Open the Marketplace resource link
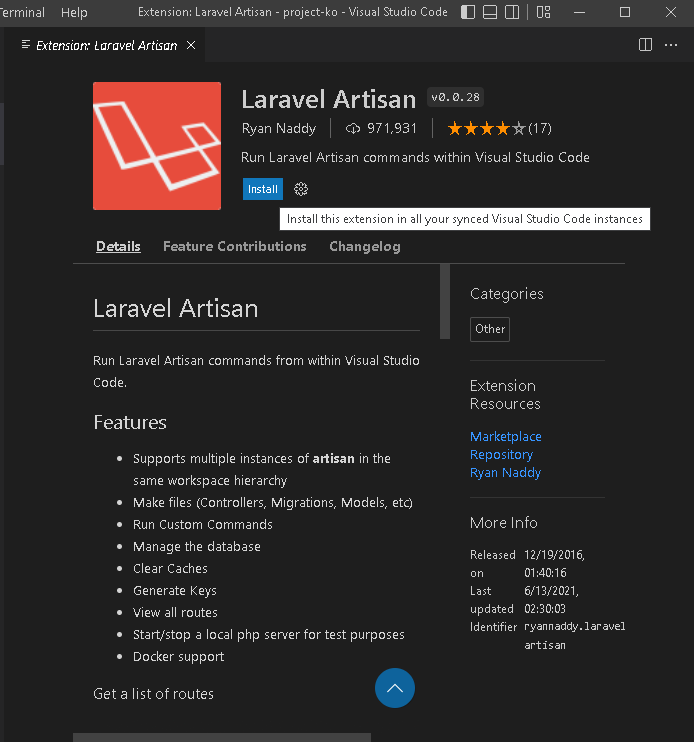 pyautogui.click(x=505, y=436)
